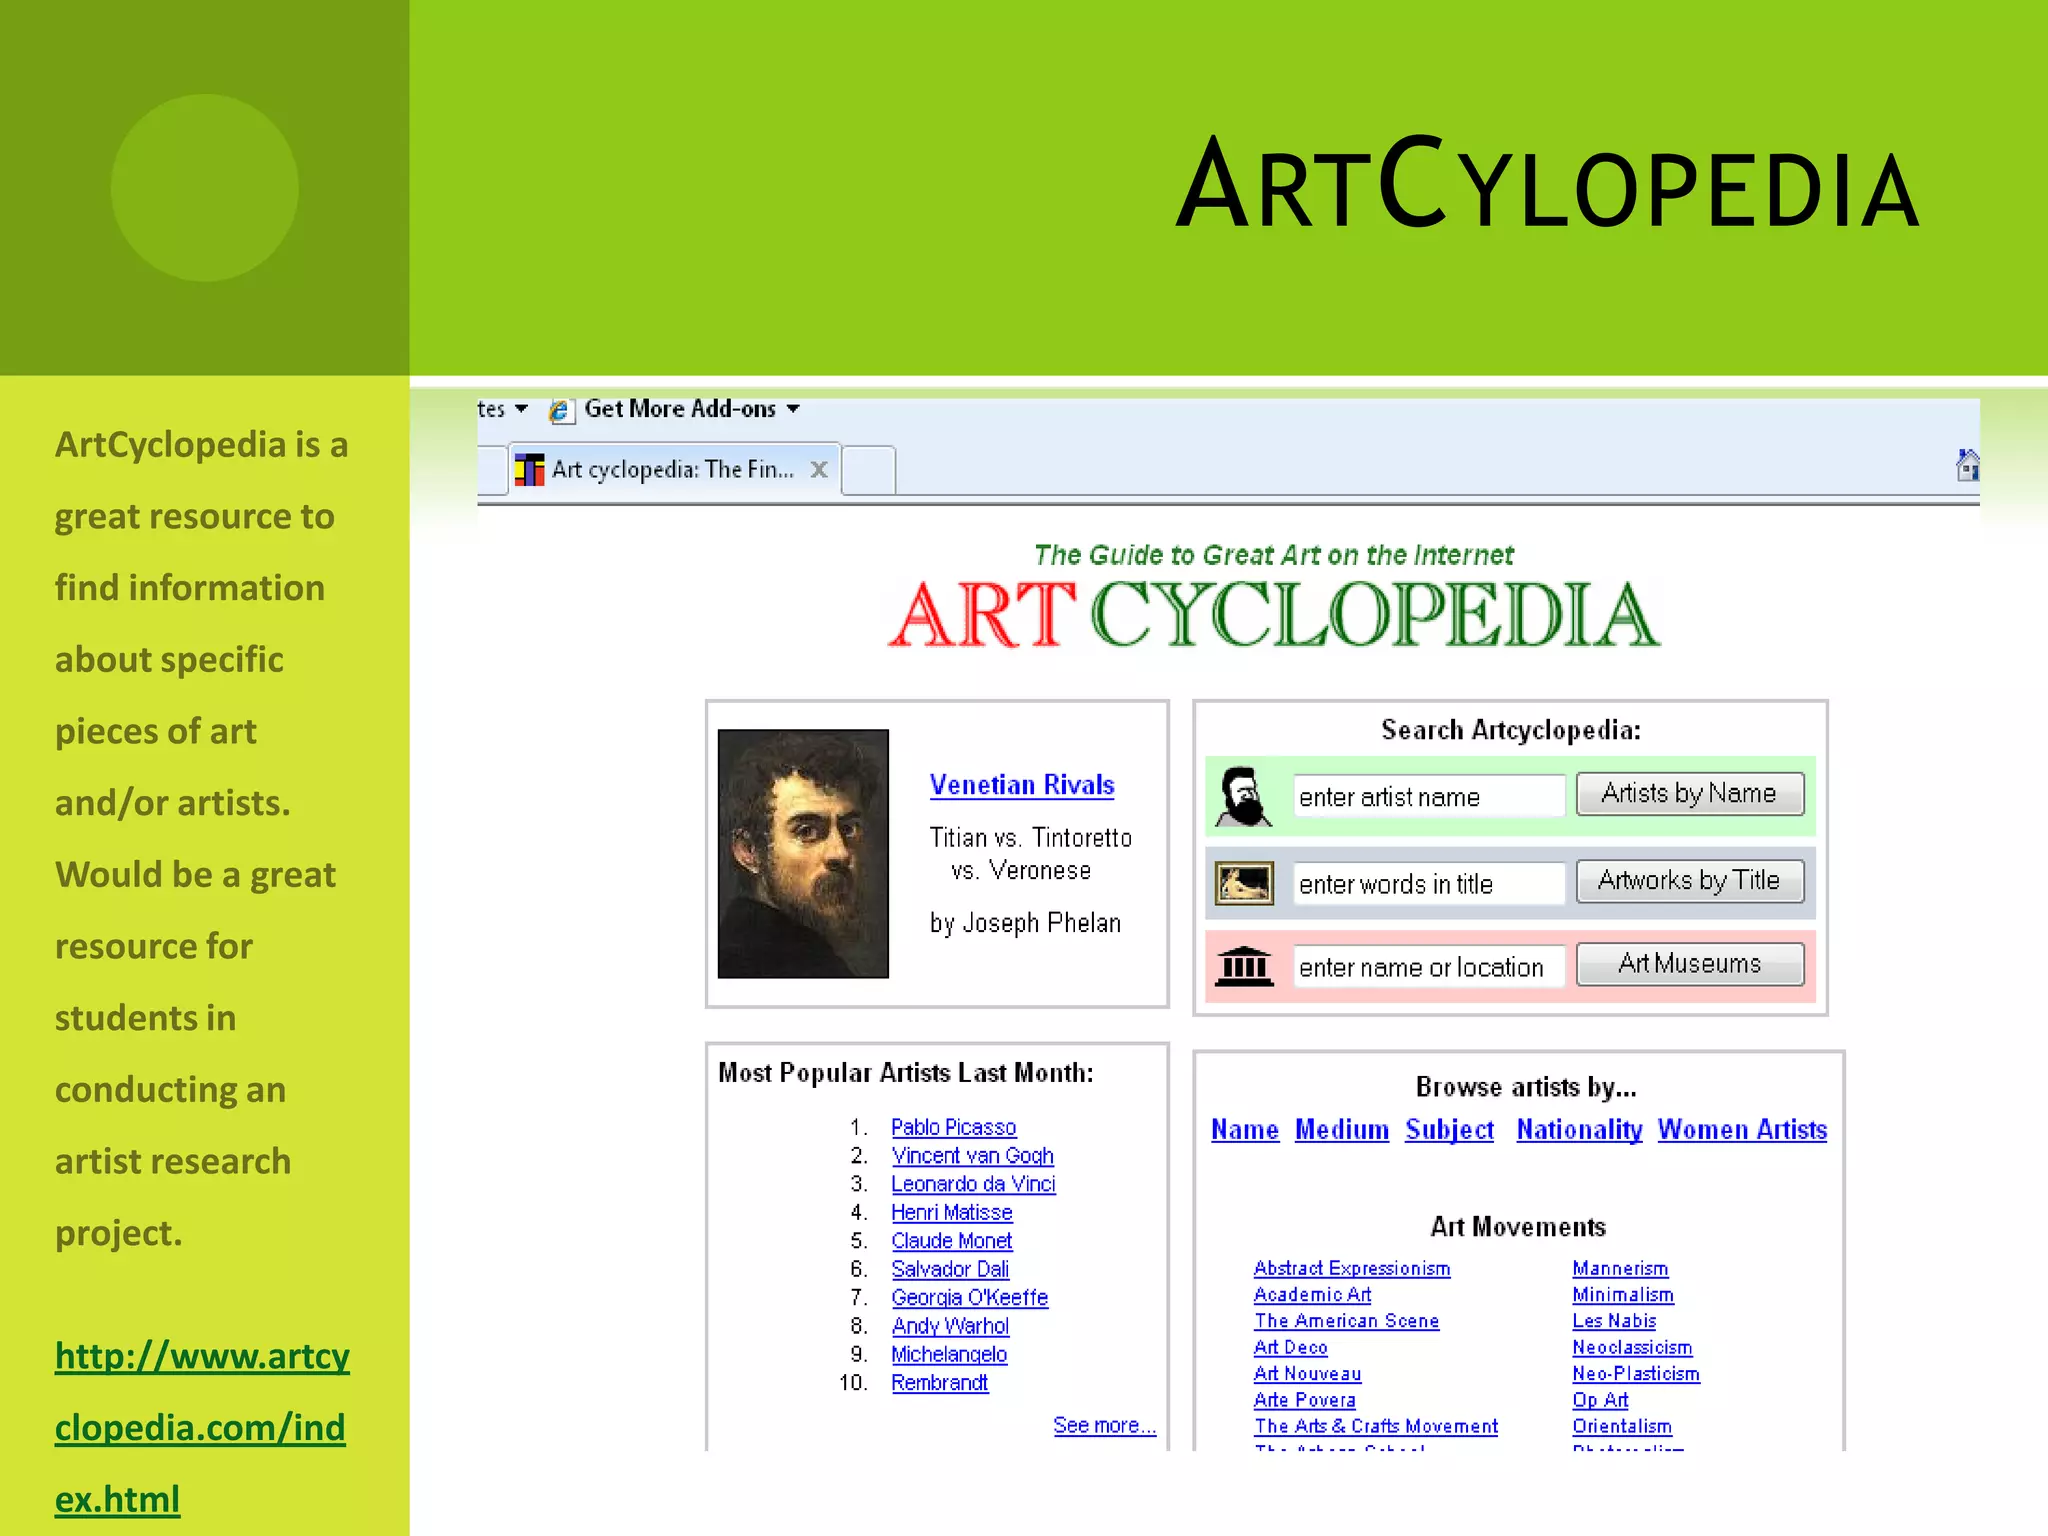Click the bearded artist icon in search box
2048x1536 pixels.
(1243, 796)
